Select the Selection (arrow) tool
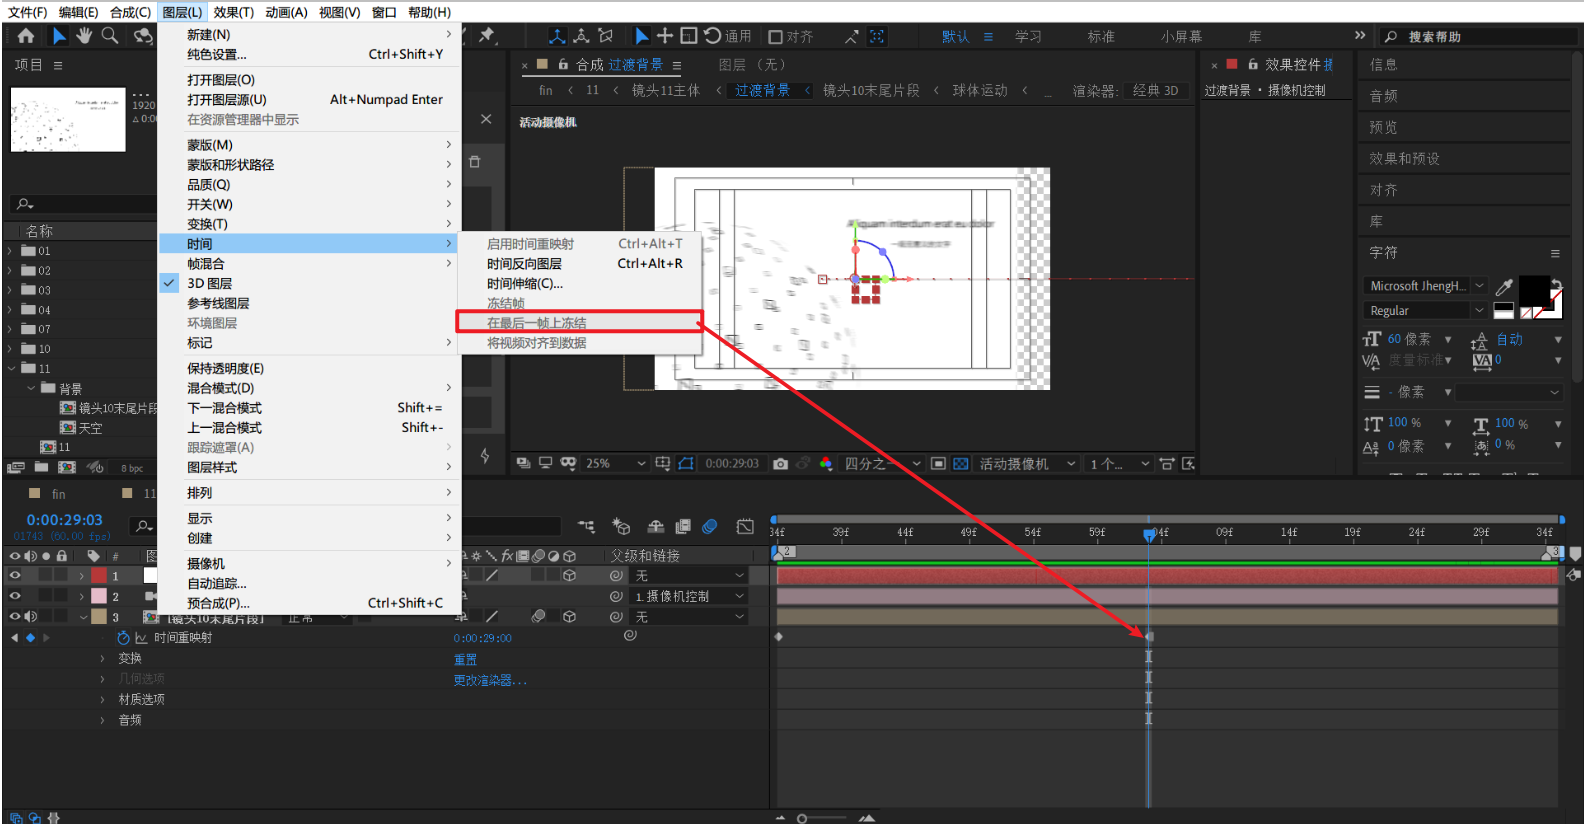The height and width of the screenshot is (824, 1585). (59, 36)
